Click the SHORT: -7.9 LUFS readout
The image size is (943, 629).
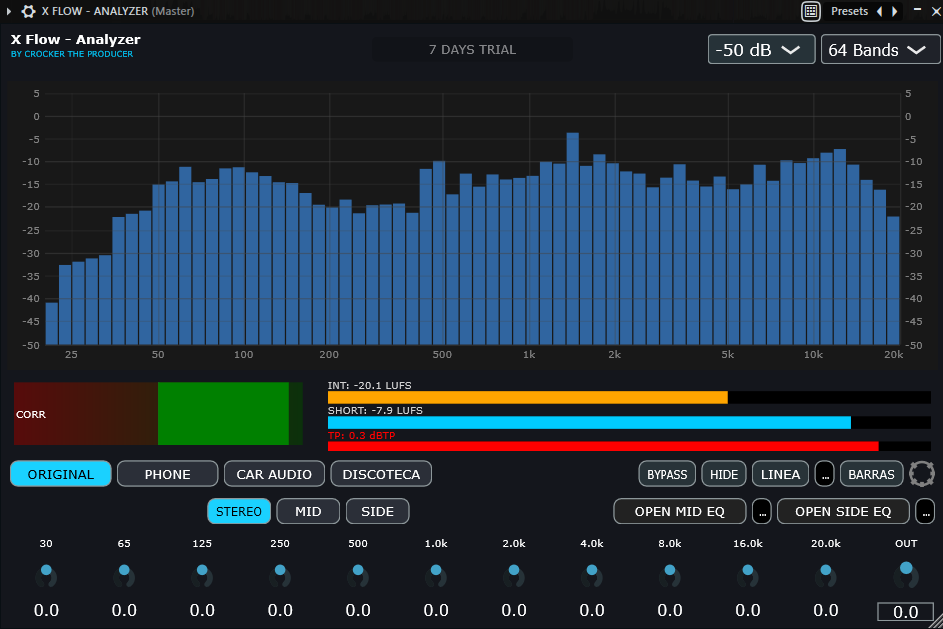coord(375,411)
